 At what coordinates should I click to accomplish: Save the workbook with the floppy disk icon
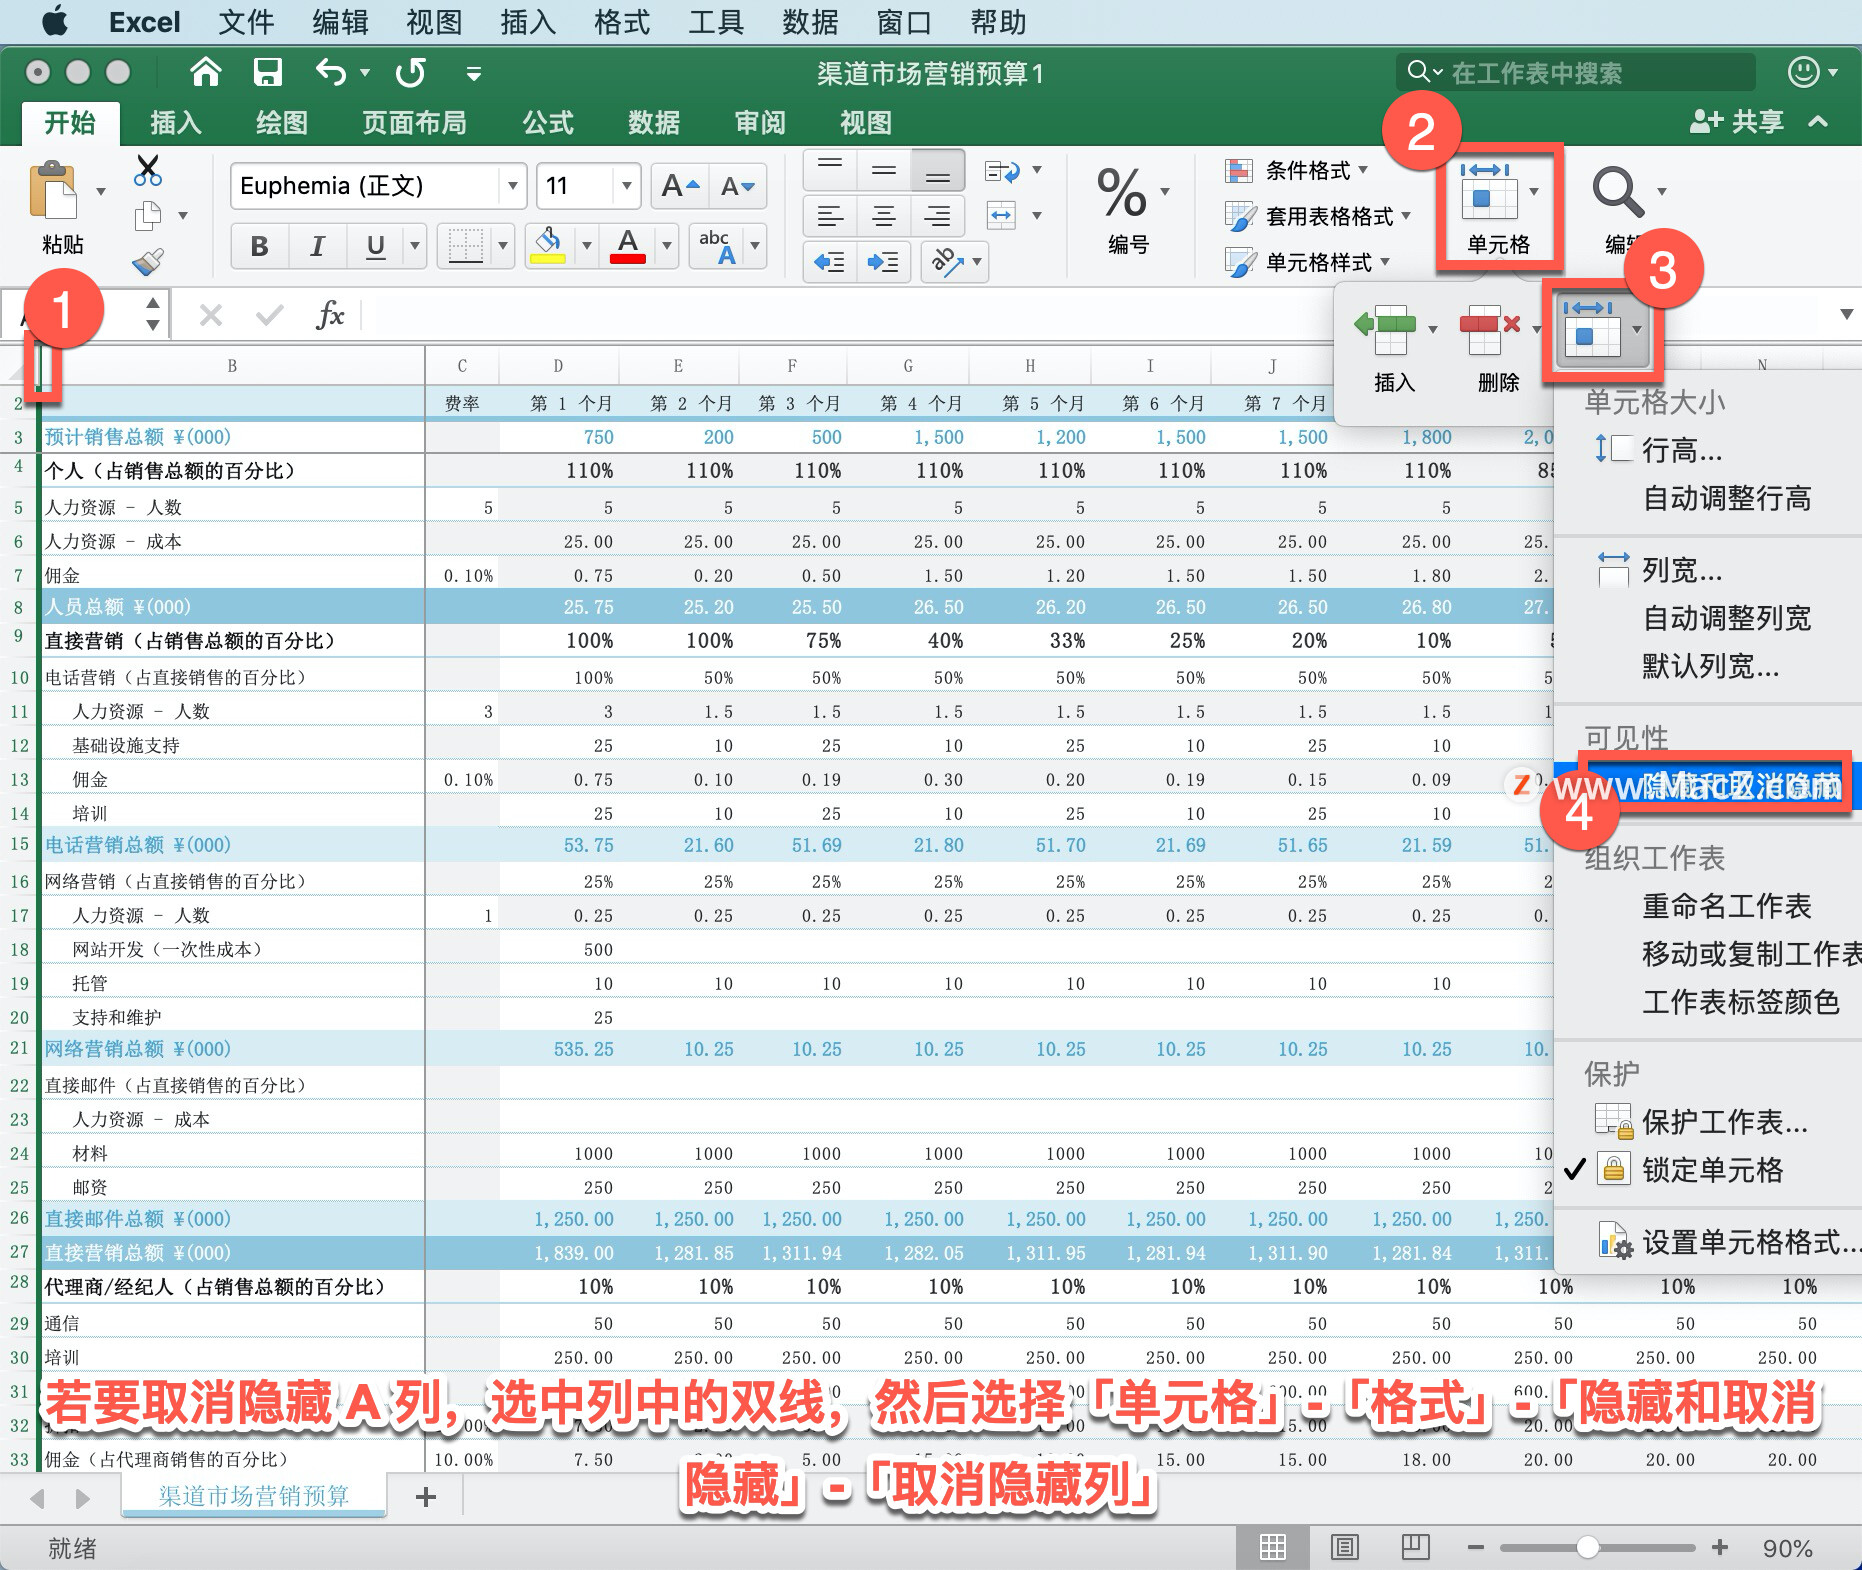click(267, 72)
